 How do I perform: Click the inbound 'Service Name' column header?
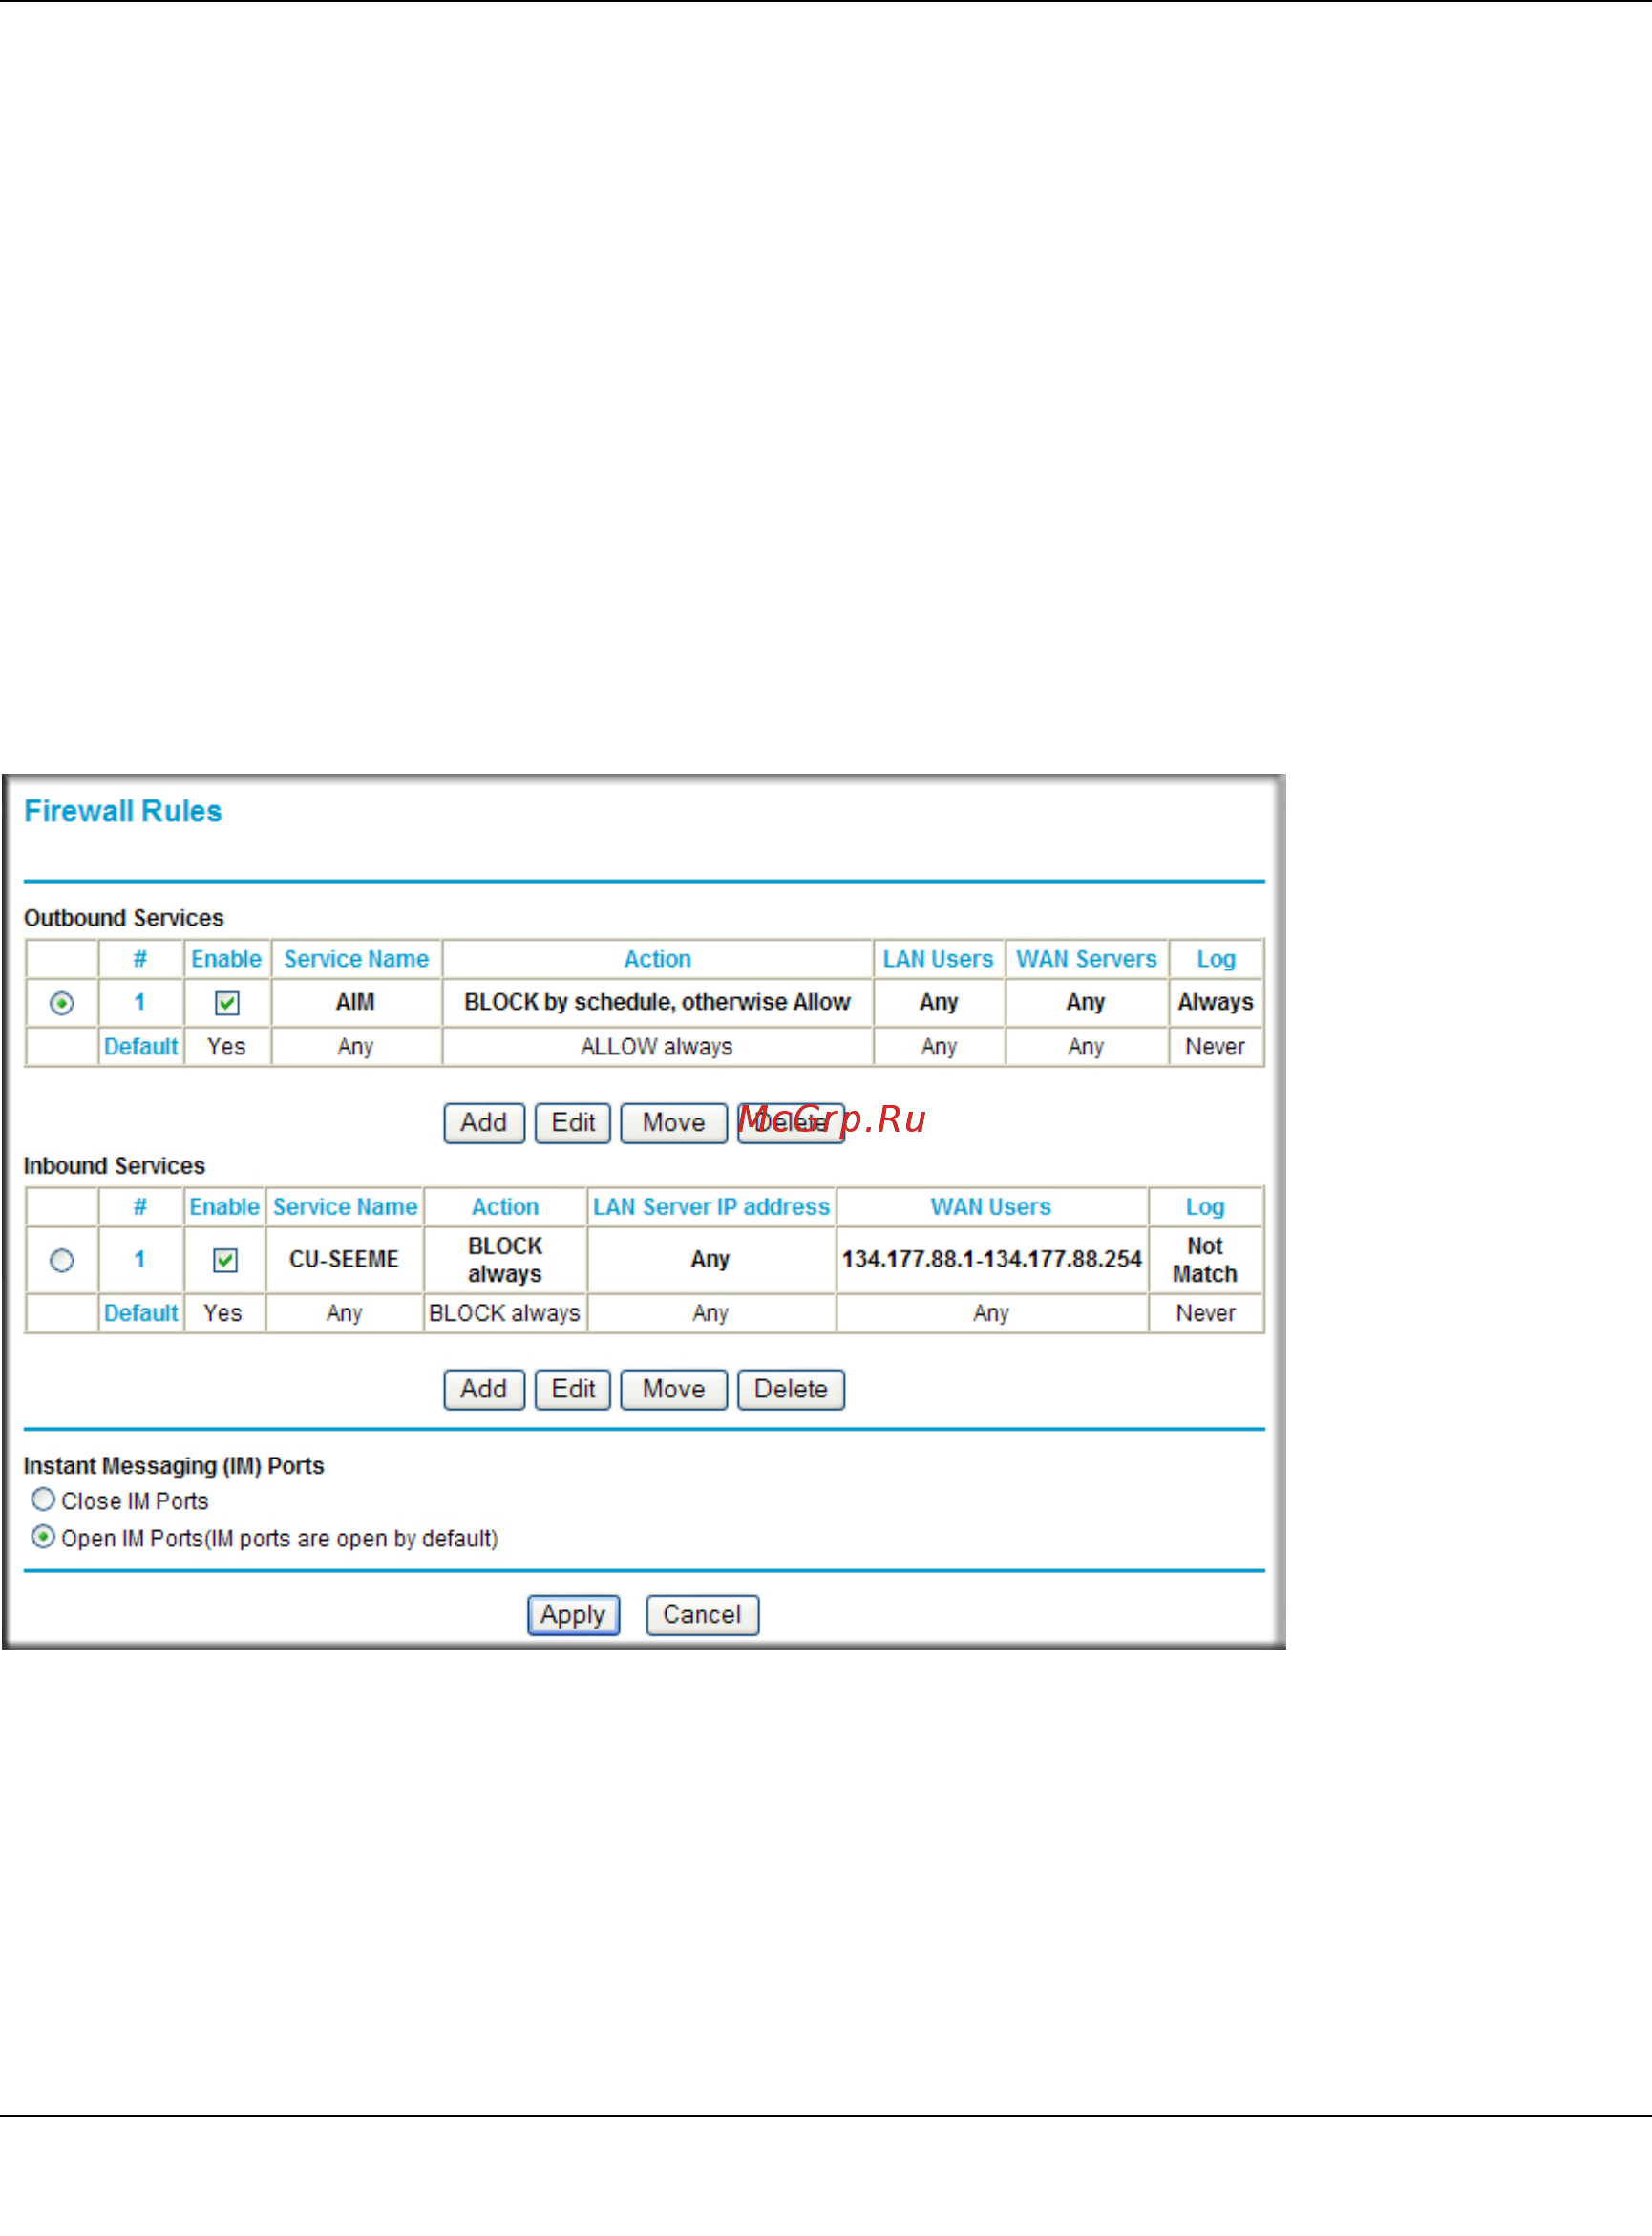point(345,1207)
